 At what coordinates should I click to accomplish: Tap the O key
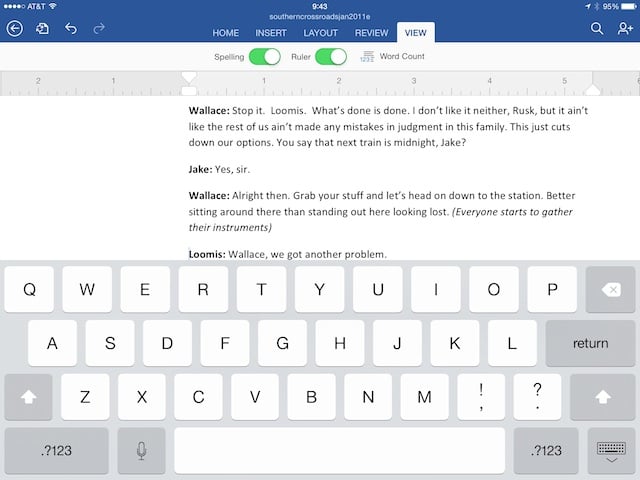pos(494,289)
